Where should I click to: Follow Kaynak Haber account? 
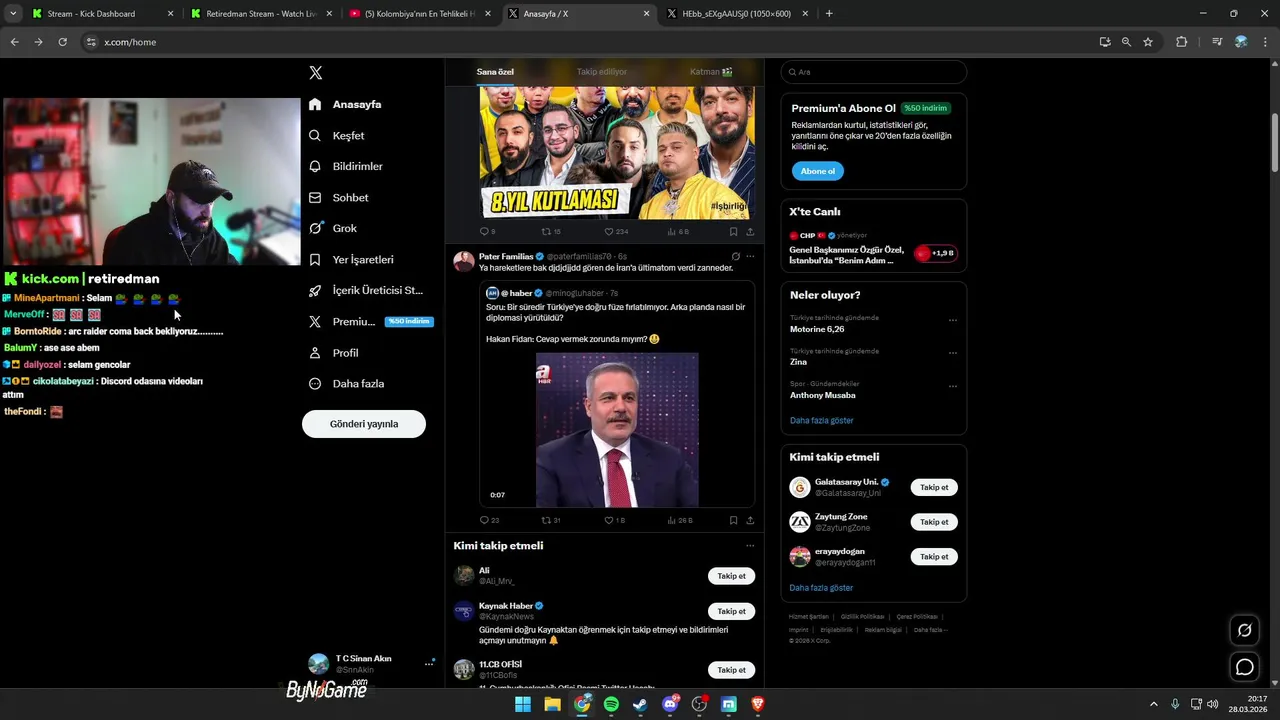click(x=731, y=611)
